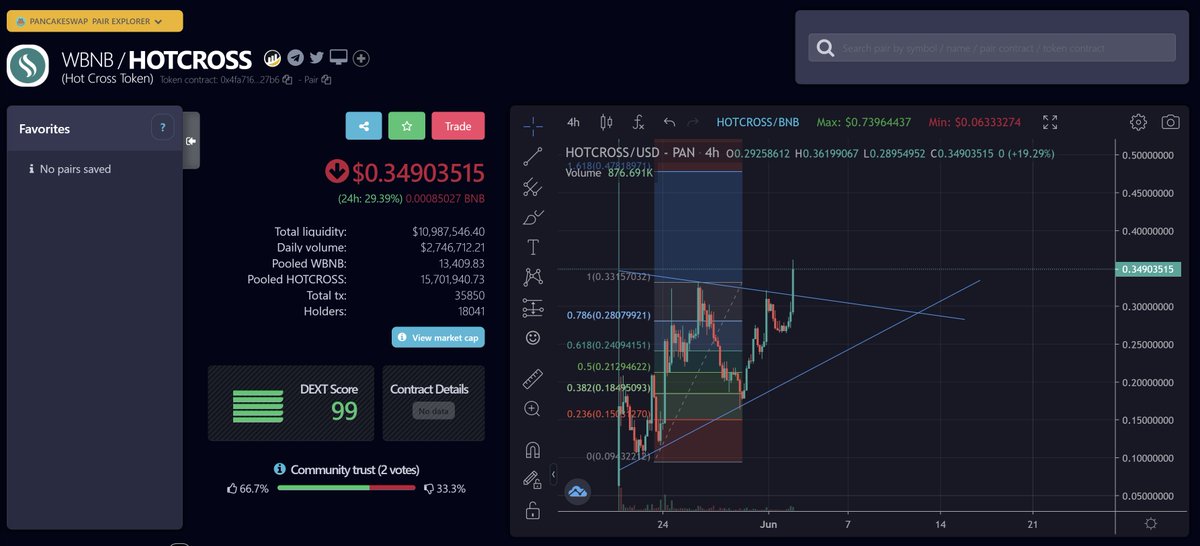Copy the token contract address
Viewport: 1200px width, 546px height.
pos(287,79)
